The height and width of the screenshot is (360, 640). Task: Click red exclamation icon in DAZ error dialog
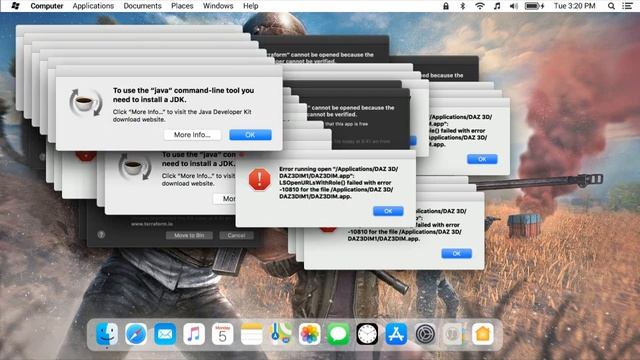(x=260, y=180)
